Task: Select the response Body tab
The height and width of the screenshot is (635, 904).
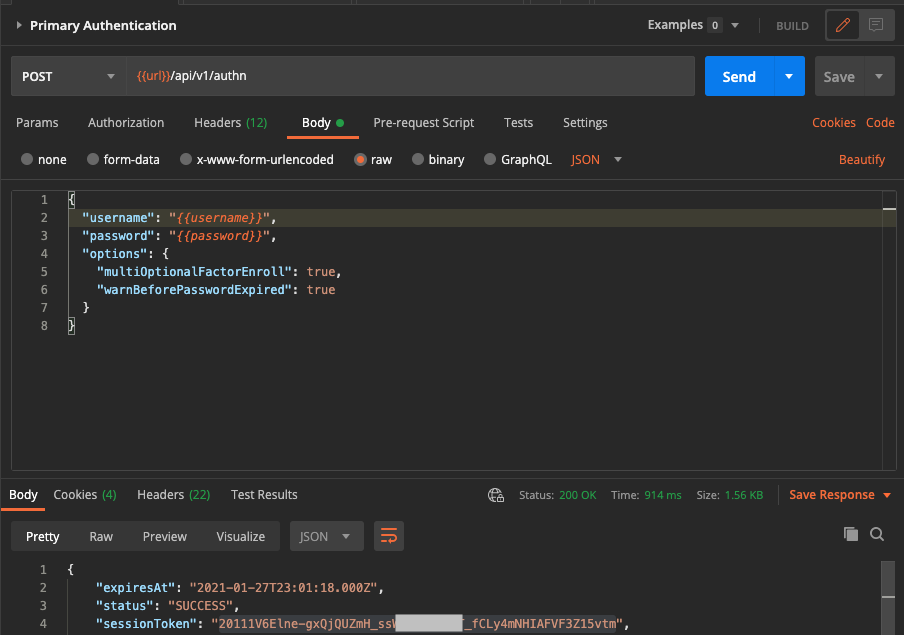Action: click(23, 495)
